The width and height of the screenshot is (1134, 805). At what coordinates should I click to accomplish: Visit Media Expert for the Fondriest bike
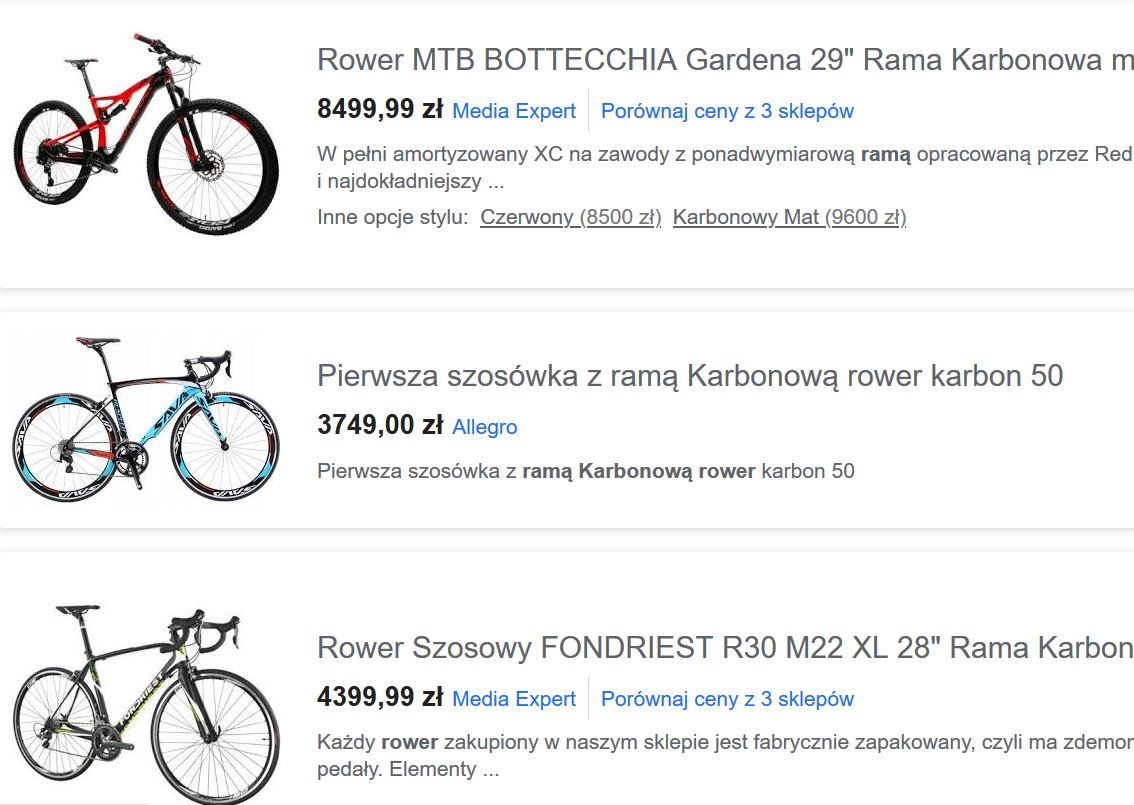click(514, 699)
